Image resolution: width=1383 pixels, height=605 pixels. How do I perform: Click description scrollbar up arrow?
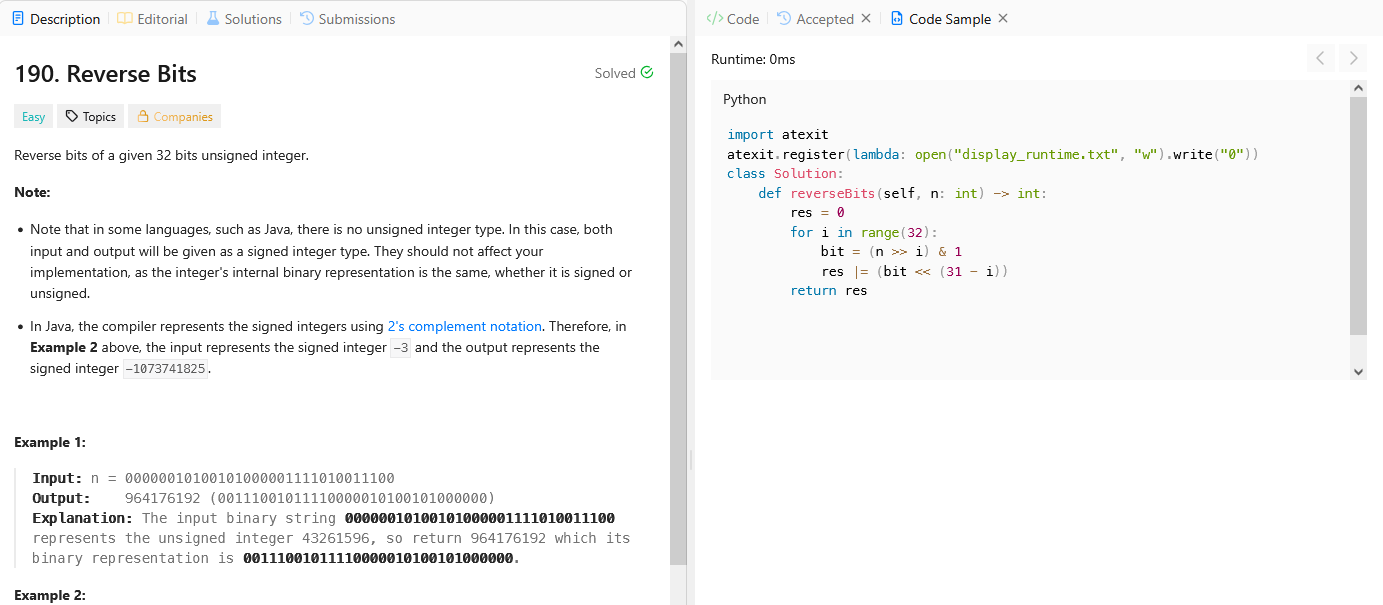point(678,45)
